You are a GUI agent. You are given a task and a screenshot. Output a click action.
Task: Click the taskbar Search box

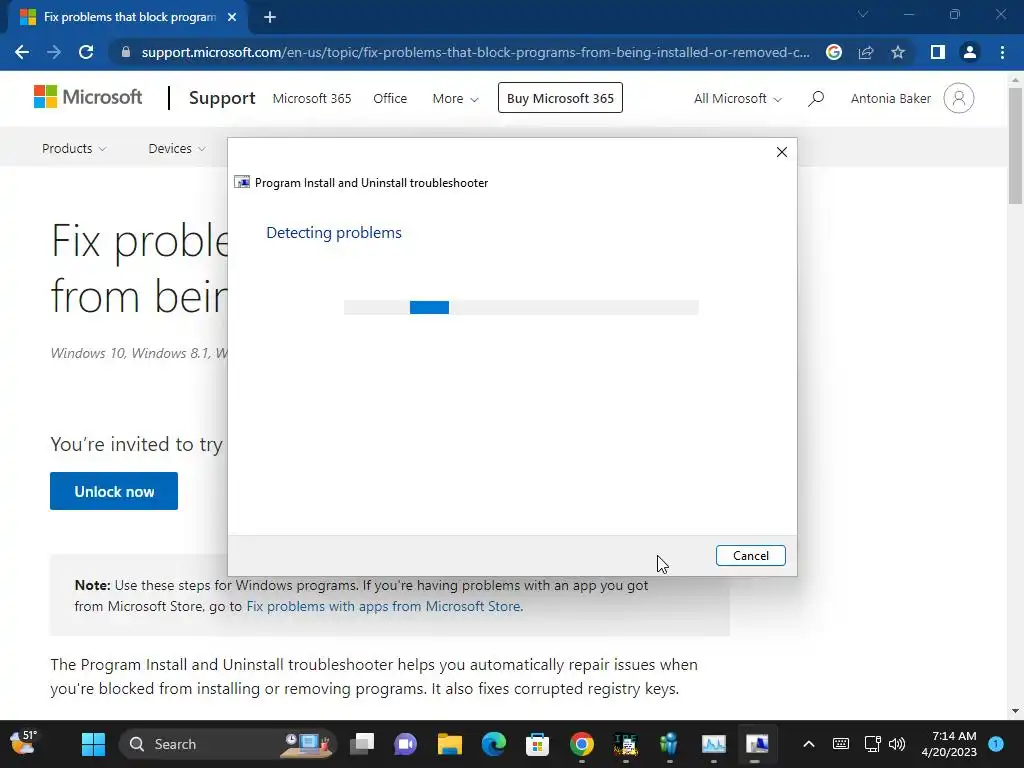(226, 744)
